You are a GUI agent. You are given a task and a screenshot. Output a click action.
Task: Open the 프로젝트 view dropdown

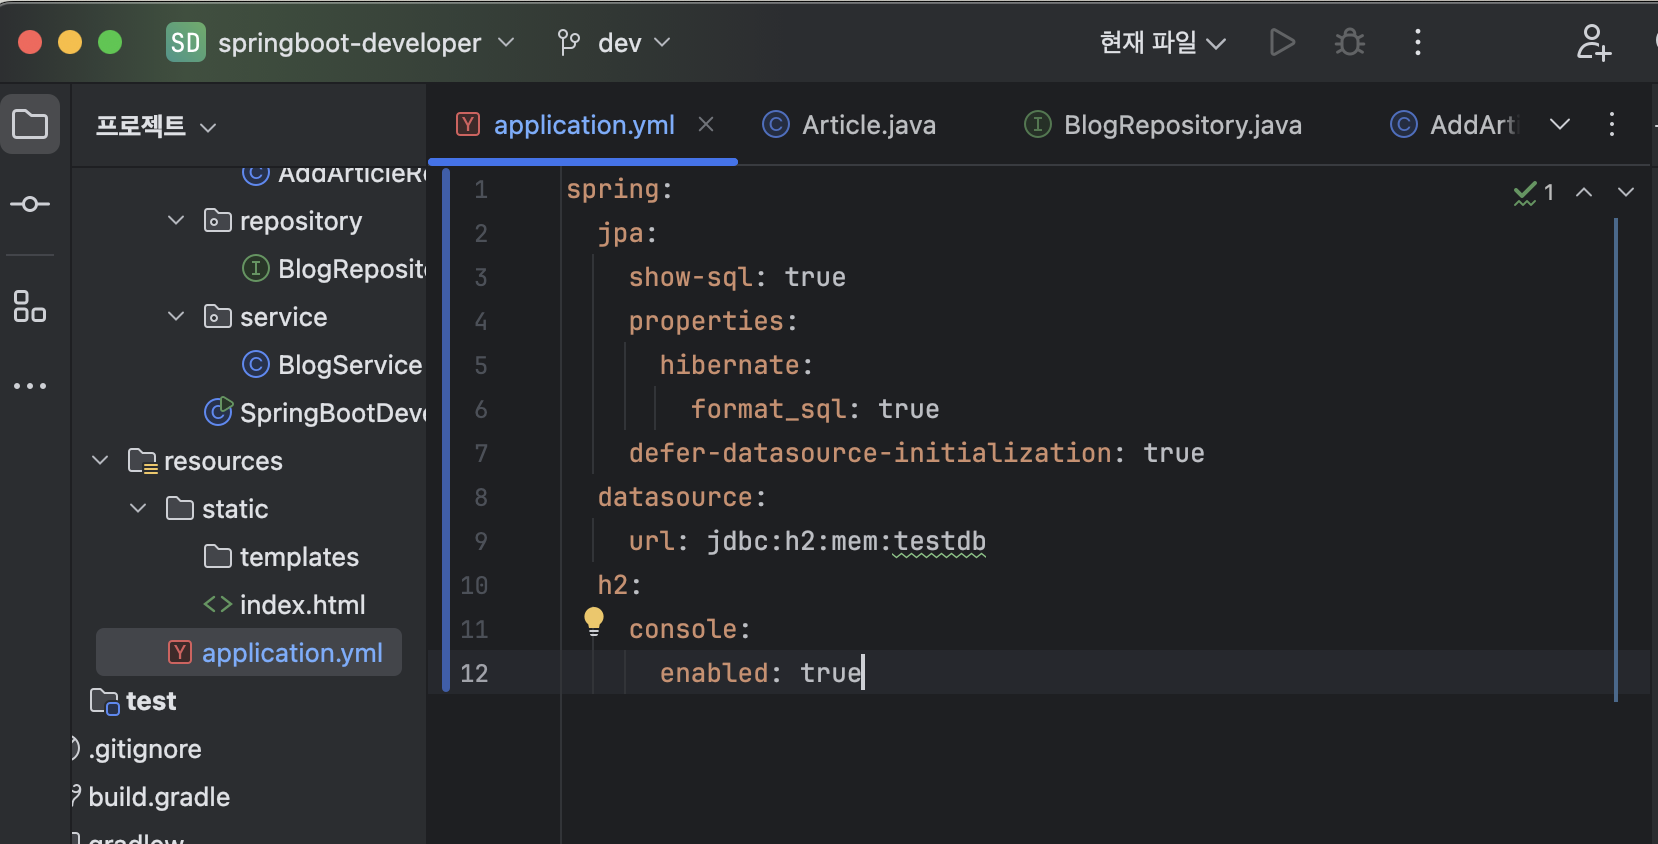click(x=156, y=126)
